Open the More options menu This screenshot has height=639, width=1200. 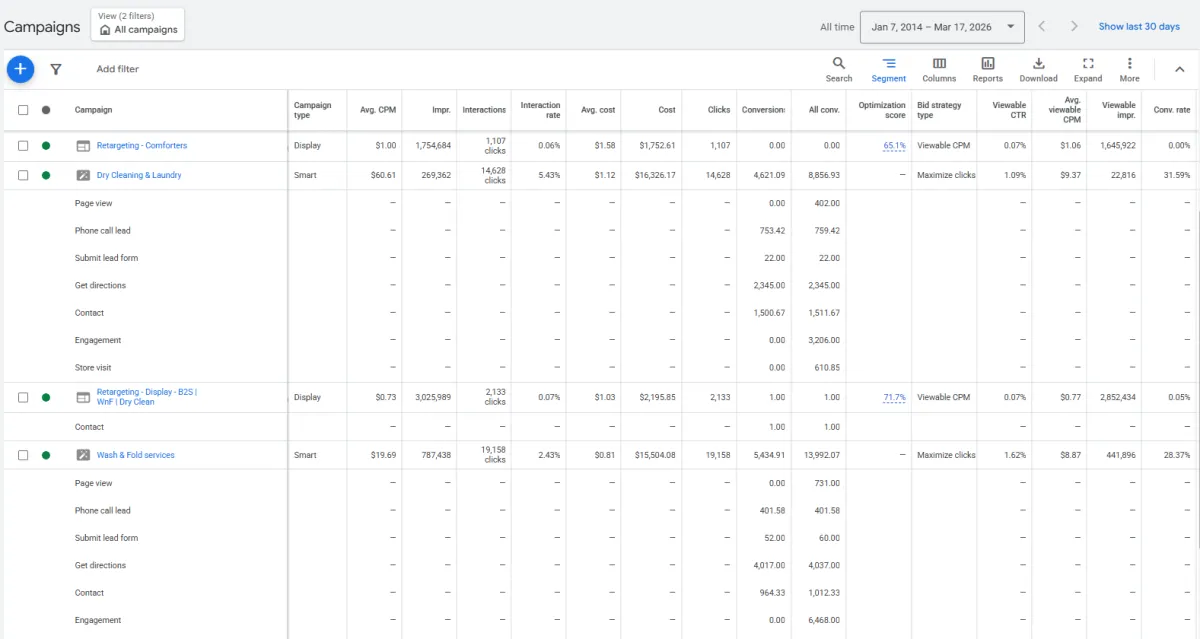(x=1129, y=69)
